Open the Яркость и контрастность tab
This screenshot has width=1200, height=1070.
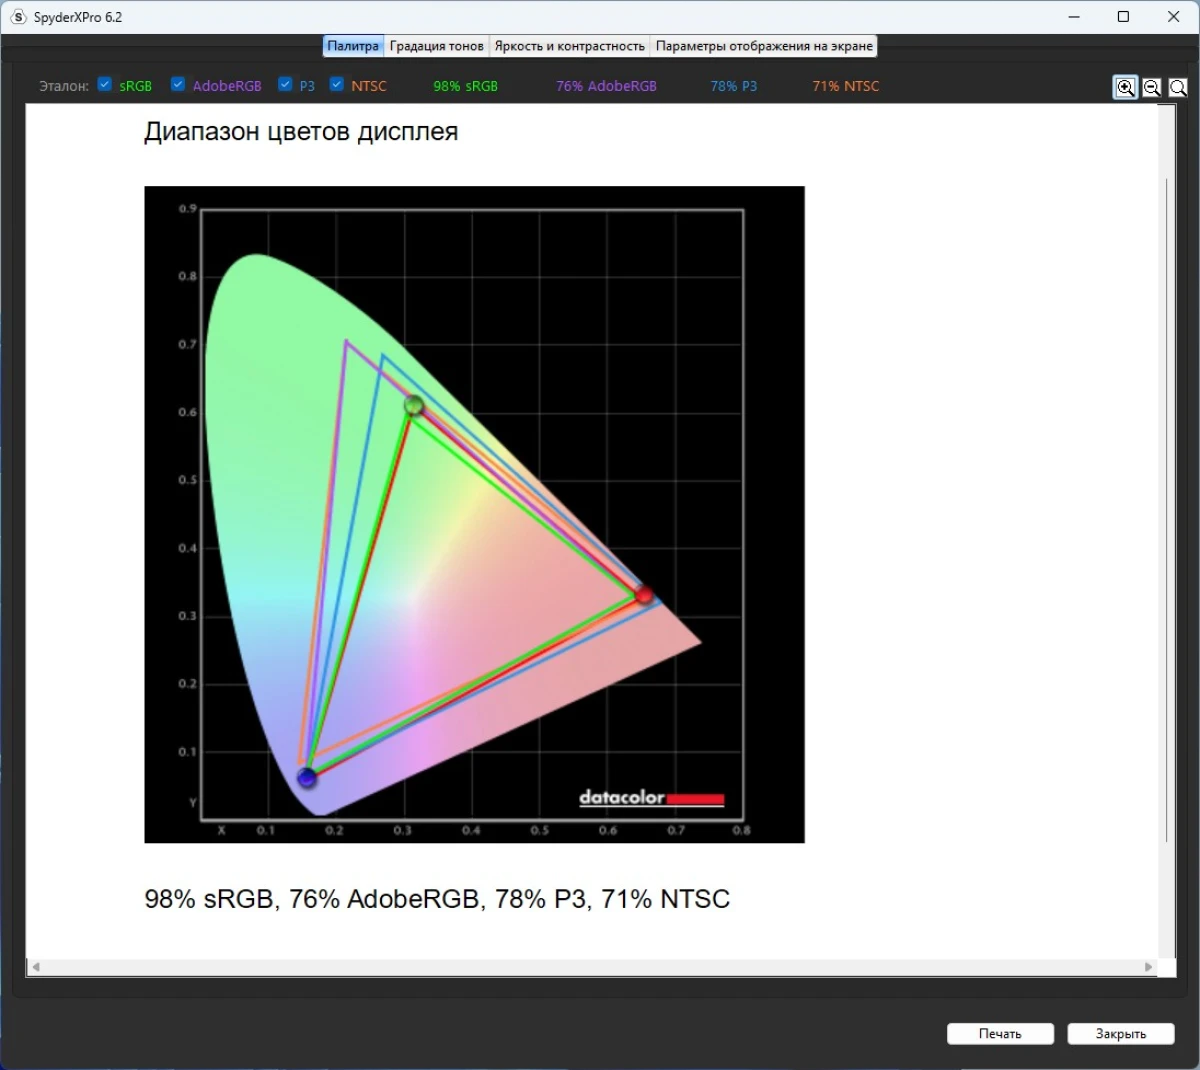570,46
